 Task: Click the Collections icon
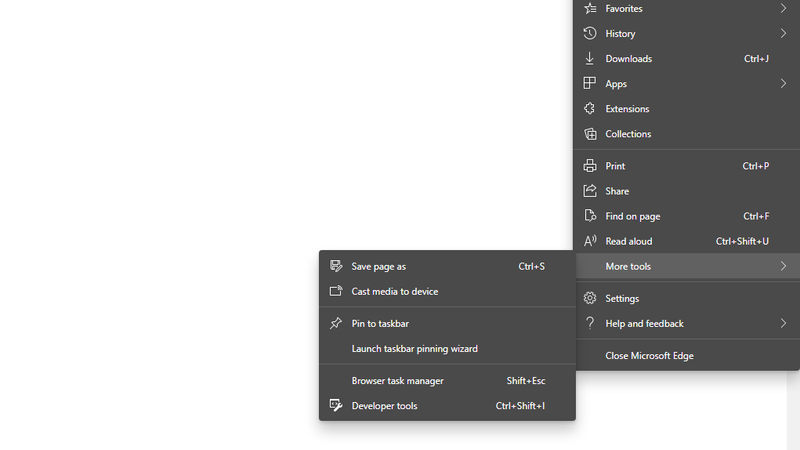(x=590, y=134)
